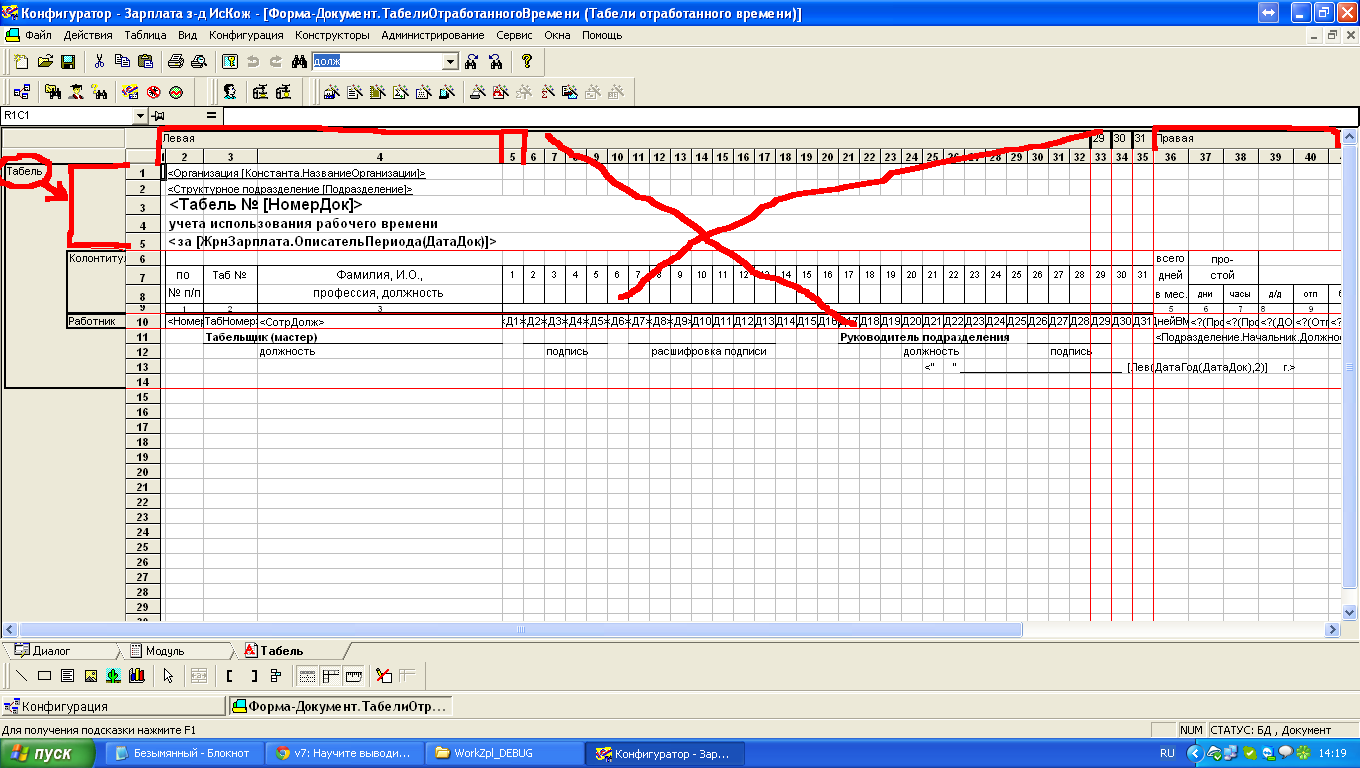
Task: Open the Действия menu
Action: point(87,35)
